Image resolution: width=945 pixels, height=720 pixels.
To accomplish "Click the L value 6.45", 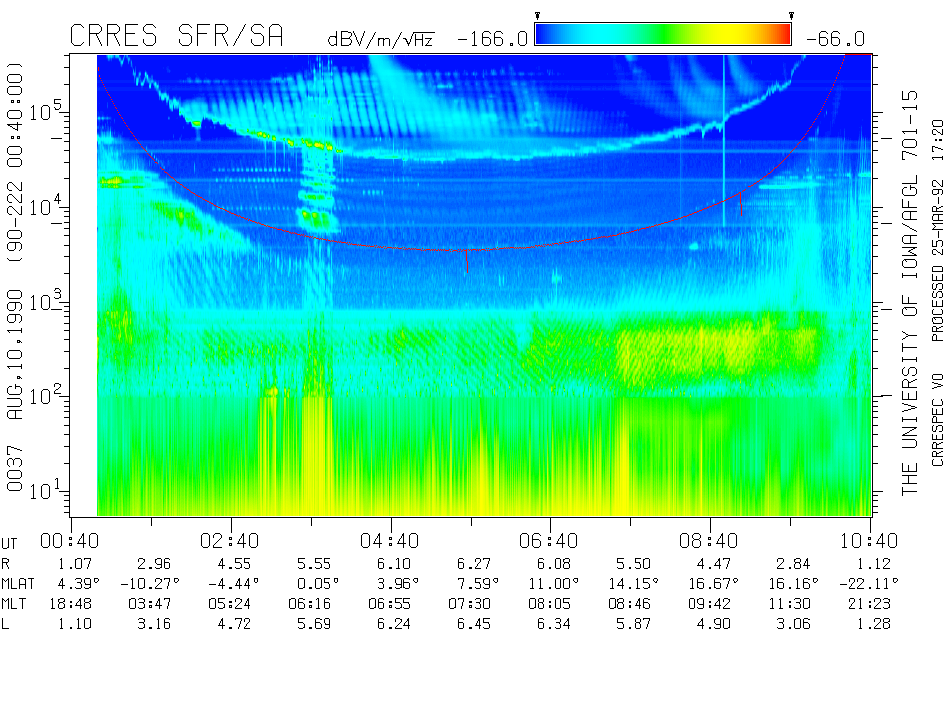I will (470, 625).
